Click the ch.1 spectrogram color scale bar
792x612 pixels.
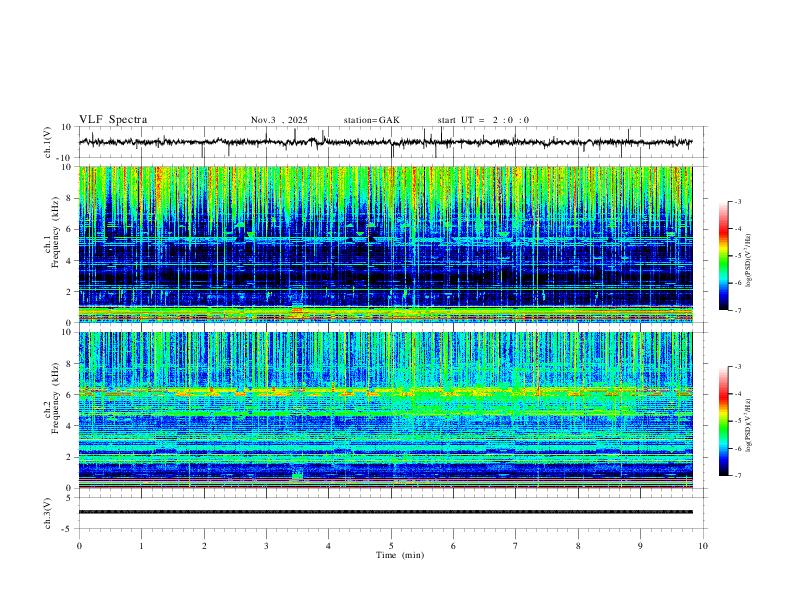(724, 256)
